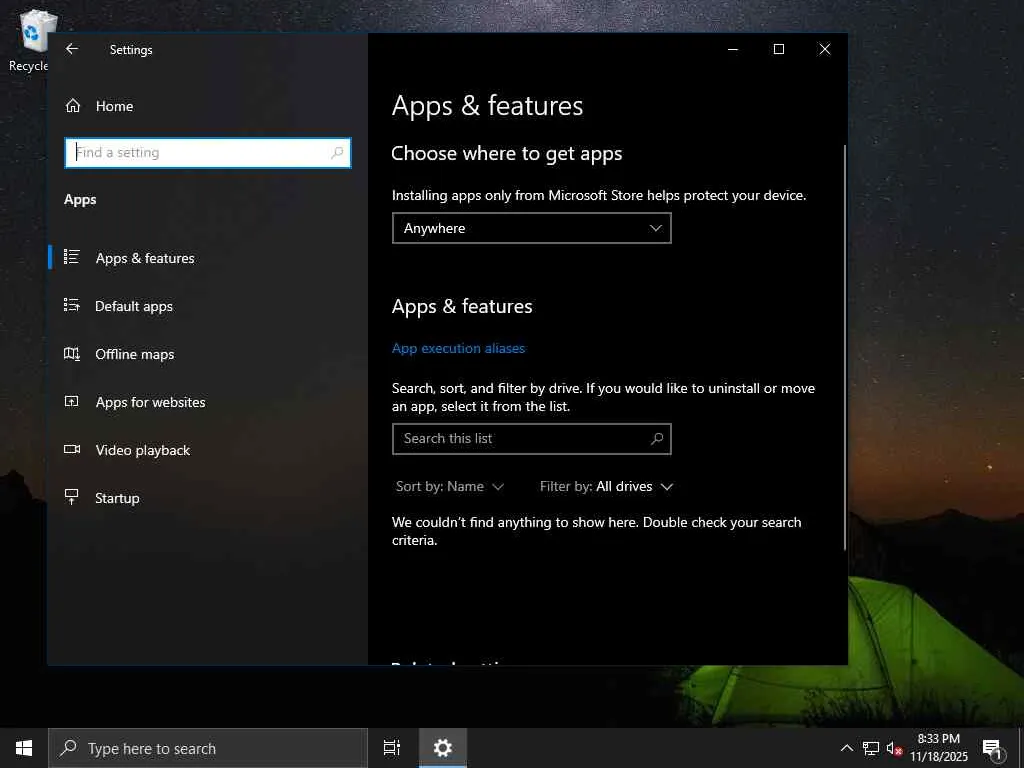Click the Video playback camera icon
The image size is (1024, 768).
[x=72, y=449]
